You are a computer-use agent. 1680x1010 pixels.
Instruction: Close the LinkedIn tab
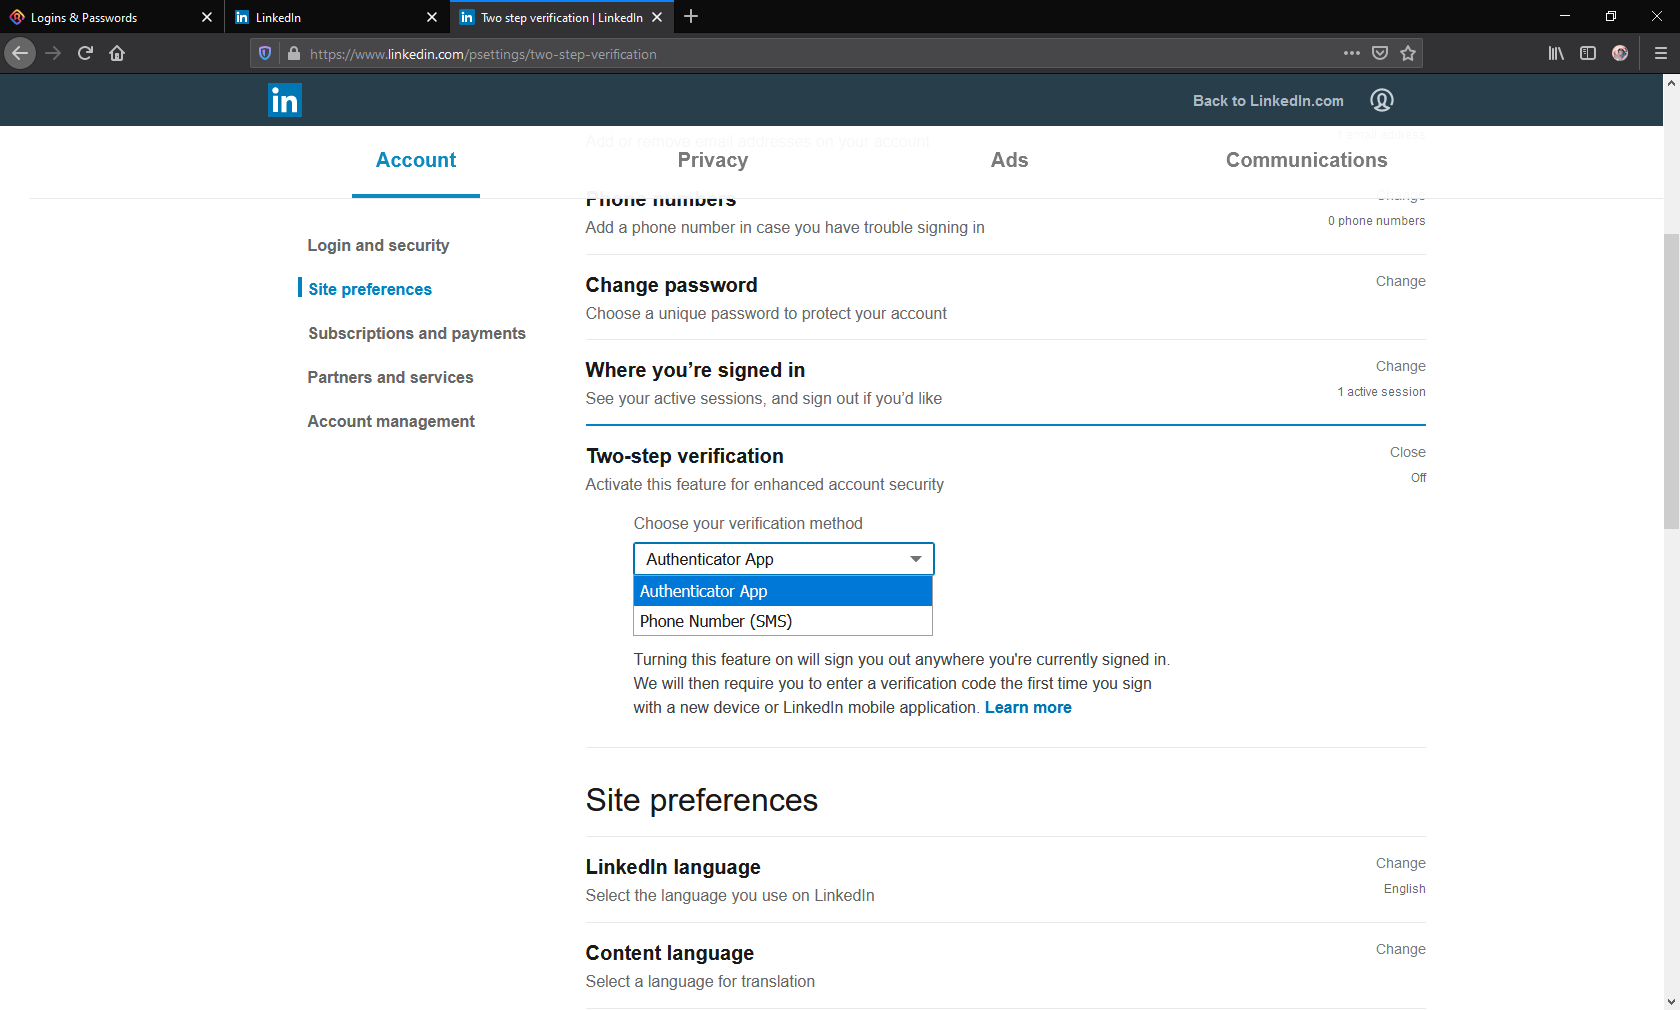(432, 17)
